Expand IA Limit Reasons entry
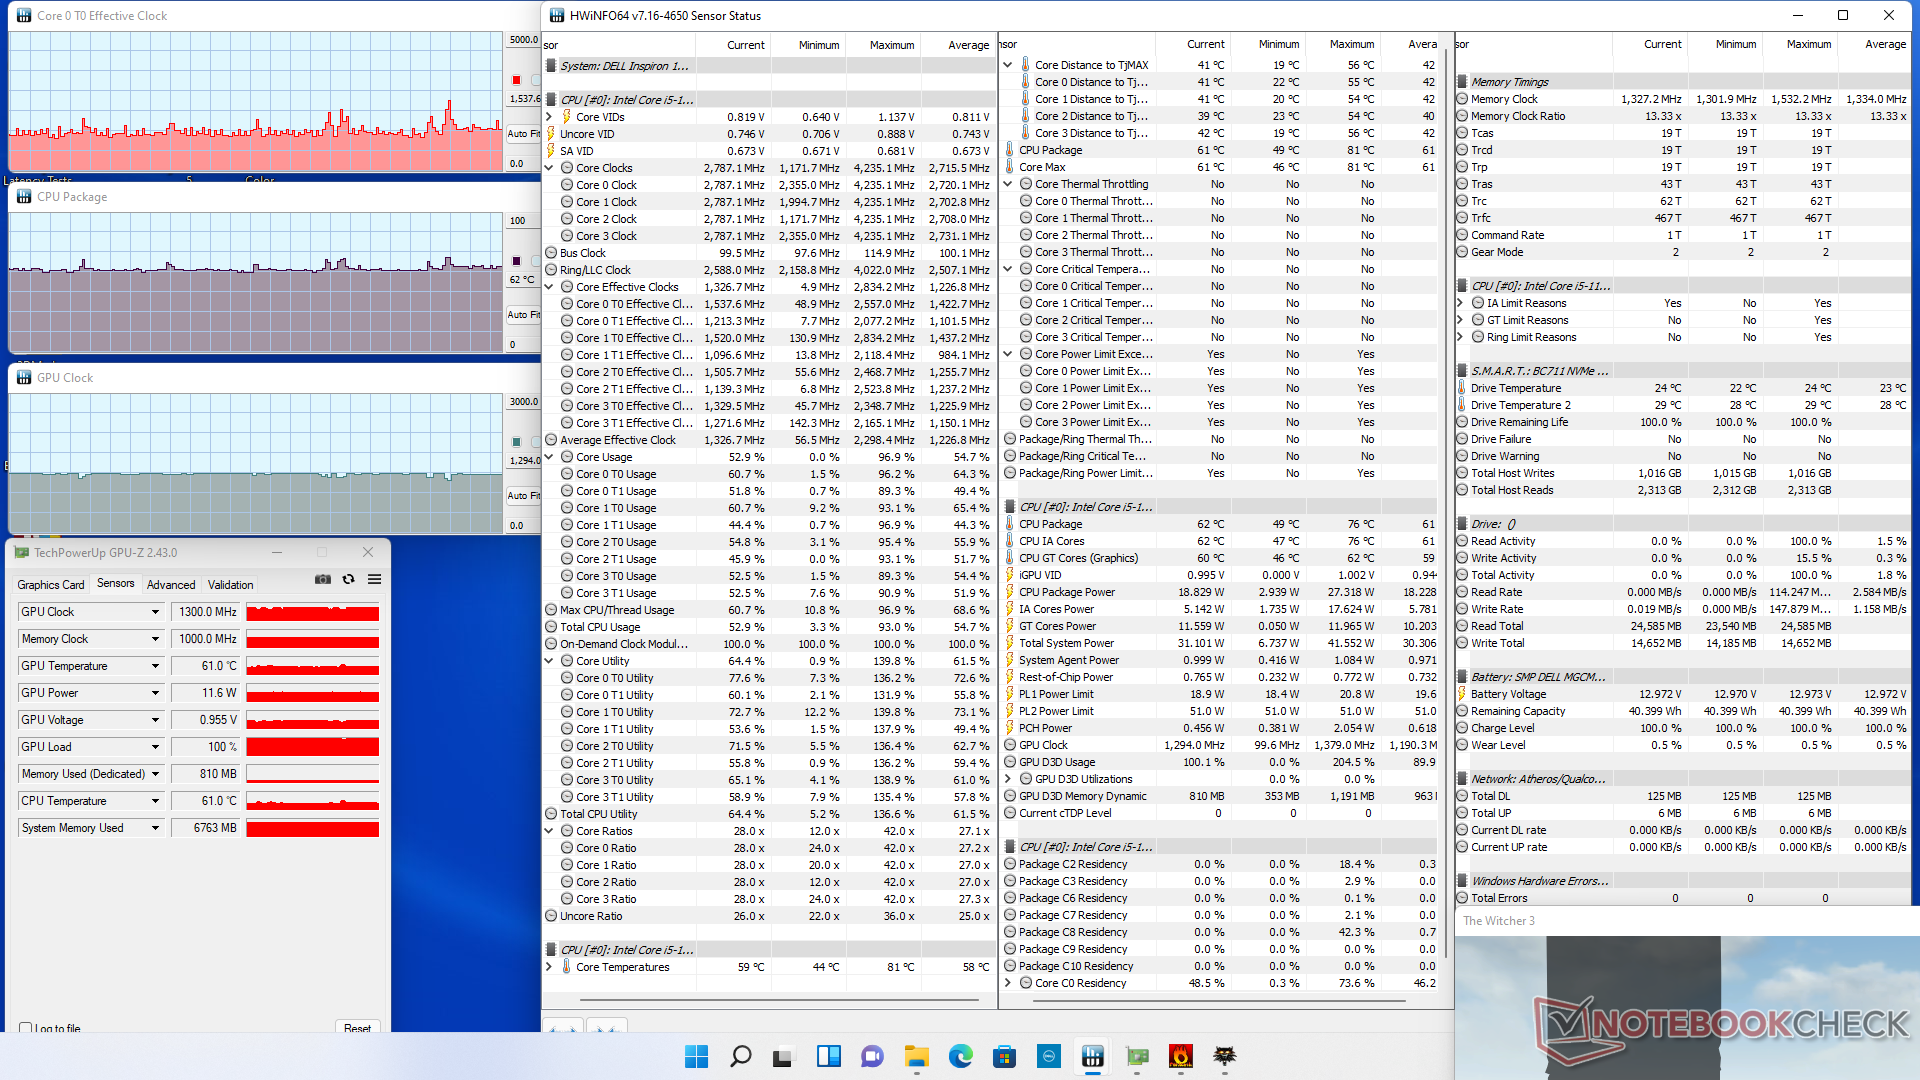Image resolution: width=1920 pixels, height=1080 pixels. (x=1461, y=303)
